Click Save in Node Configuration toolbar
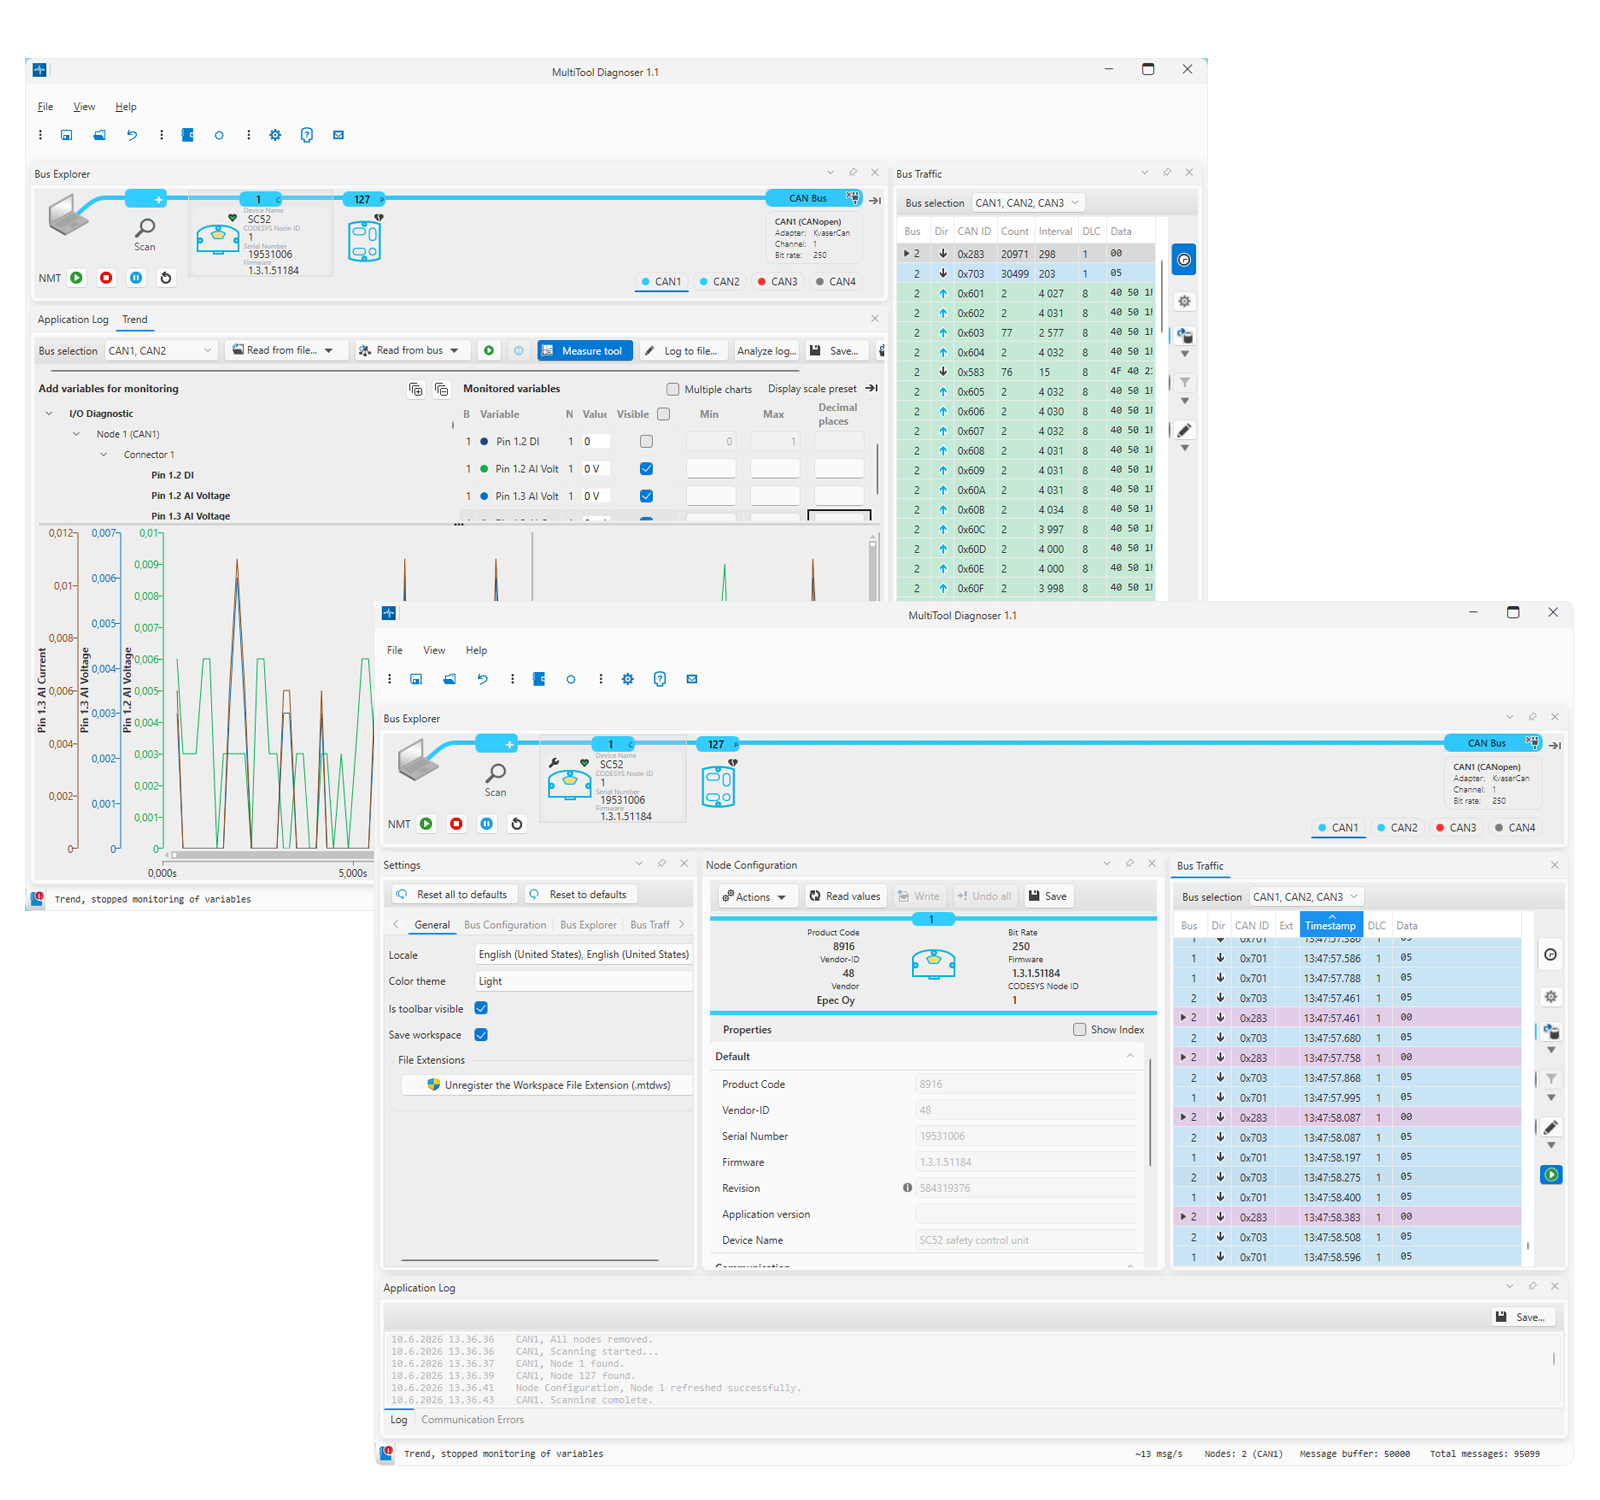The image size is (1600, 1500). tap(1048, 896)
